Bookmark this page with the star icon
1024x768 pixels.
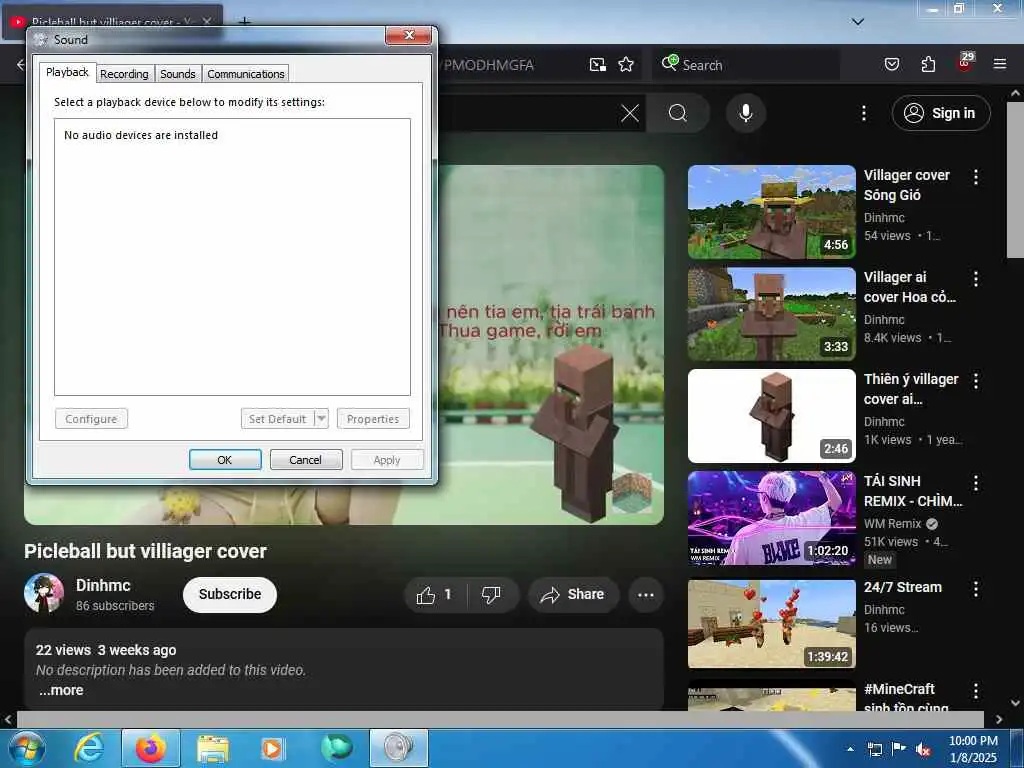626,65
